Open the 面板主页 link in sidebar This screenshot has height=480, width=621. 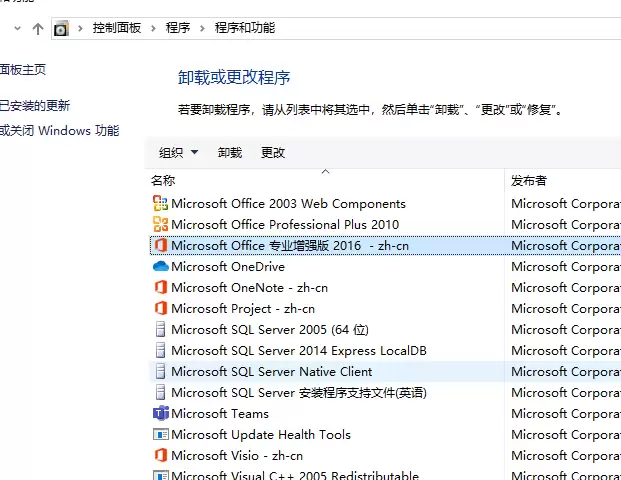23,70
